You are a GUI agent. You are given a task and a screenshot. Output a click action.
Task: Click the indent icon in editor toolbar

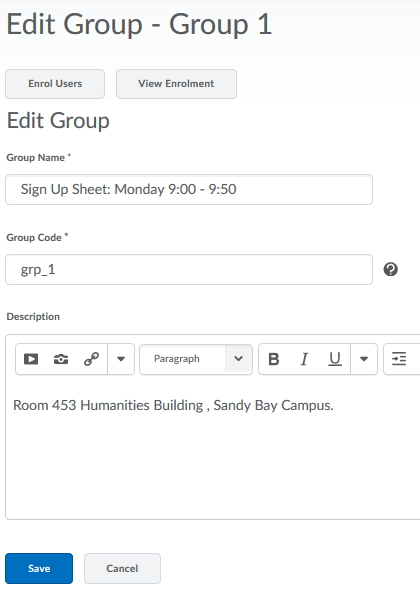coord(399,359)
